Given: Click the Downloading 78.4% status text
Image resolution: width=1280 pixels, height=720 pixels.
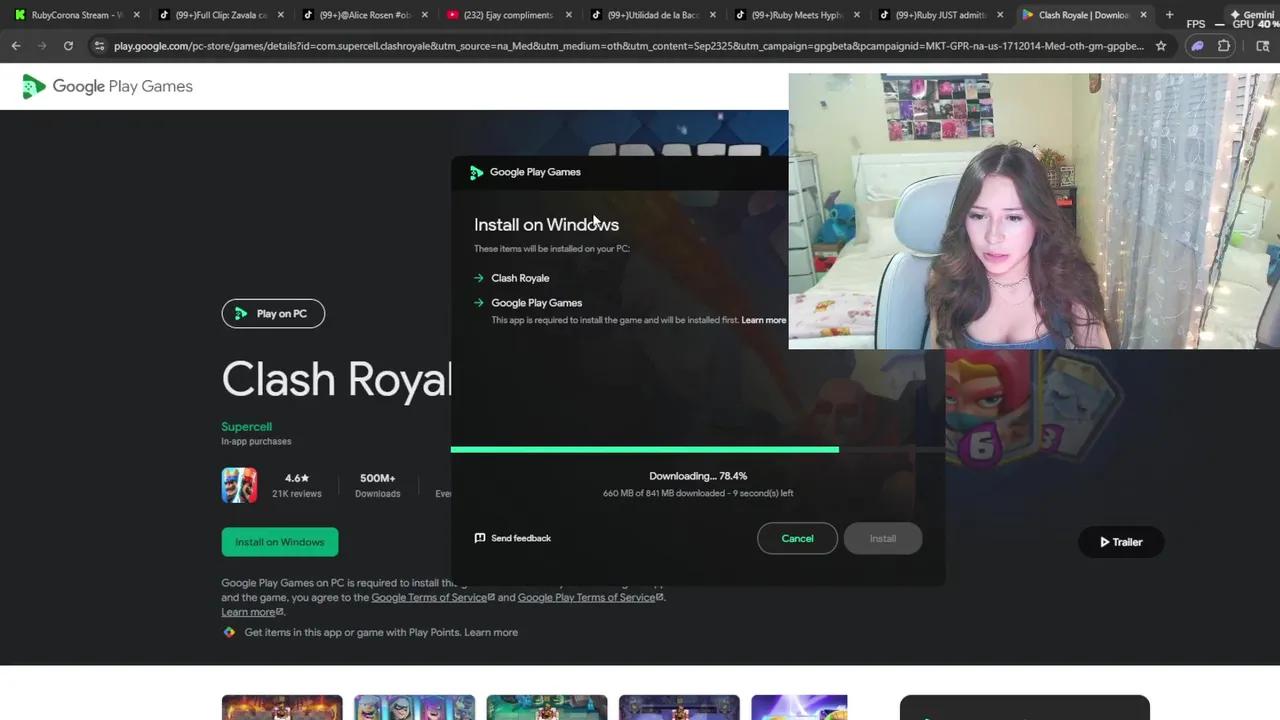Looking at the screenshot, I should click(x=698, y=476).
